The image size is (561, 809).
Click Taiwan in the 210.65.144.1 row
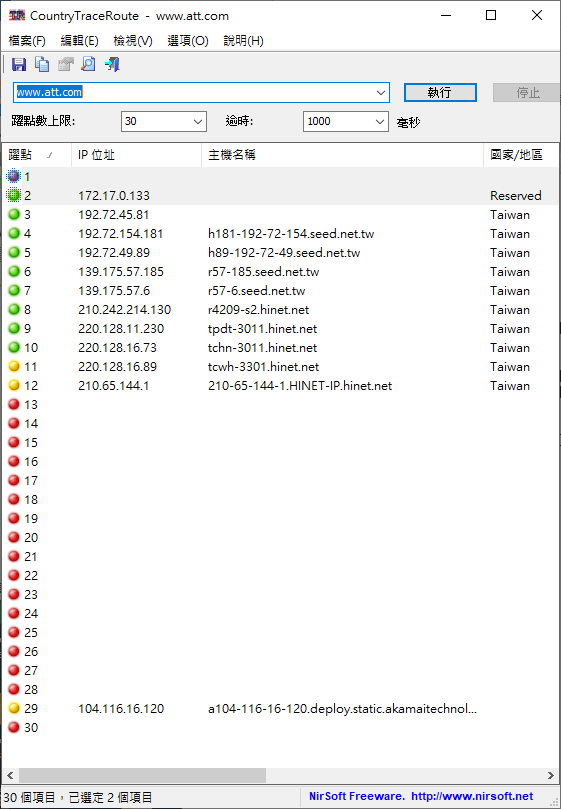(510, 386)
